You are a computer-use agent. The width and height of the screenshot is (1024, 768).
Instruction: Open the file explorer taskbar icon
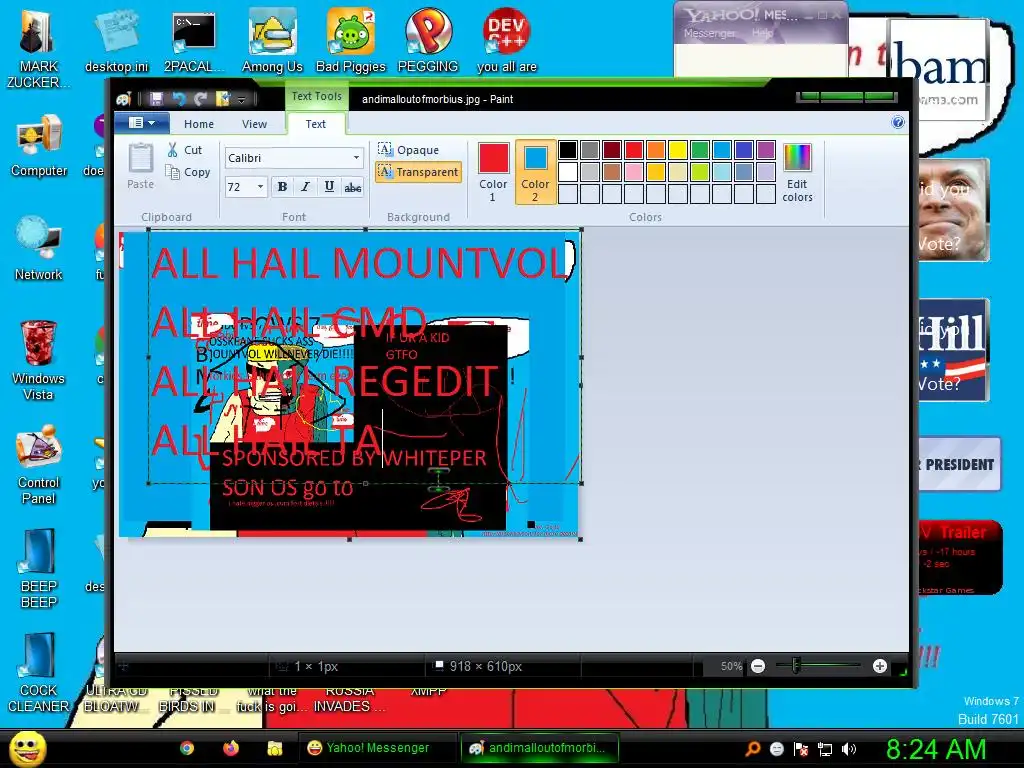274,748
